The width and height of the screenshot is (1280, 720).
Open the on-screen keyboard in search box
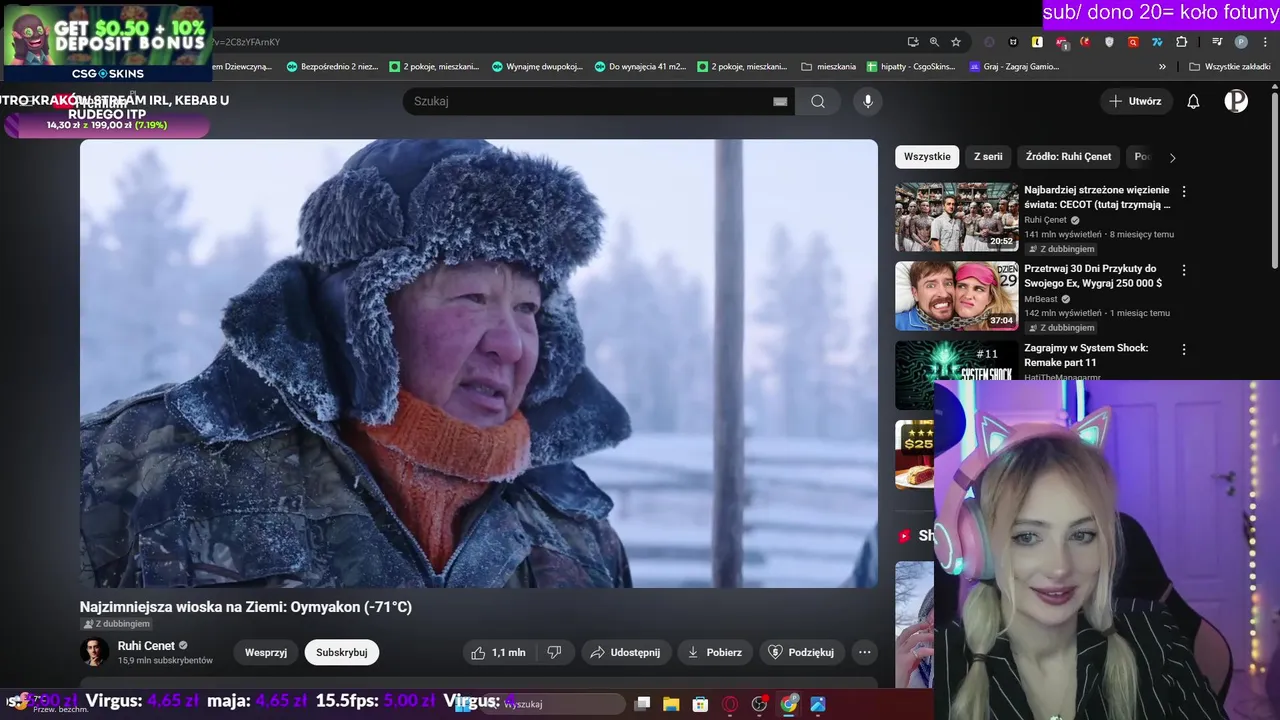pos(780,101)
